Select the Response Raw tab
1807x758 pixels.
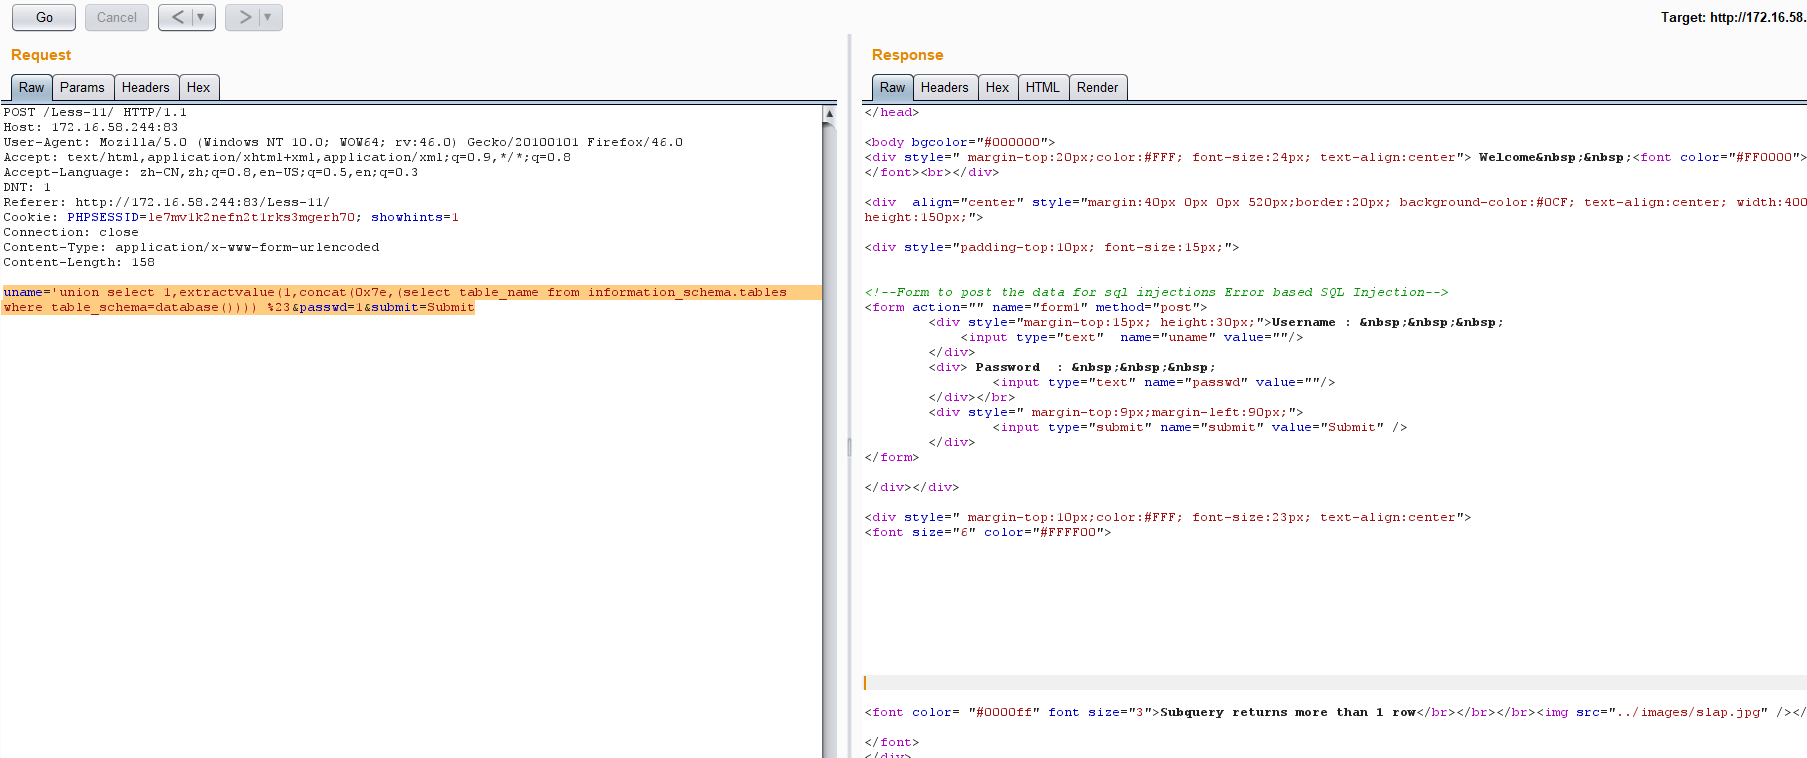[892, 88]
